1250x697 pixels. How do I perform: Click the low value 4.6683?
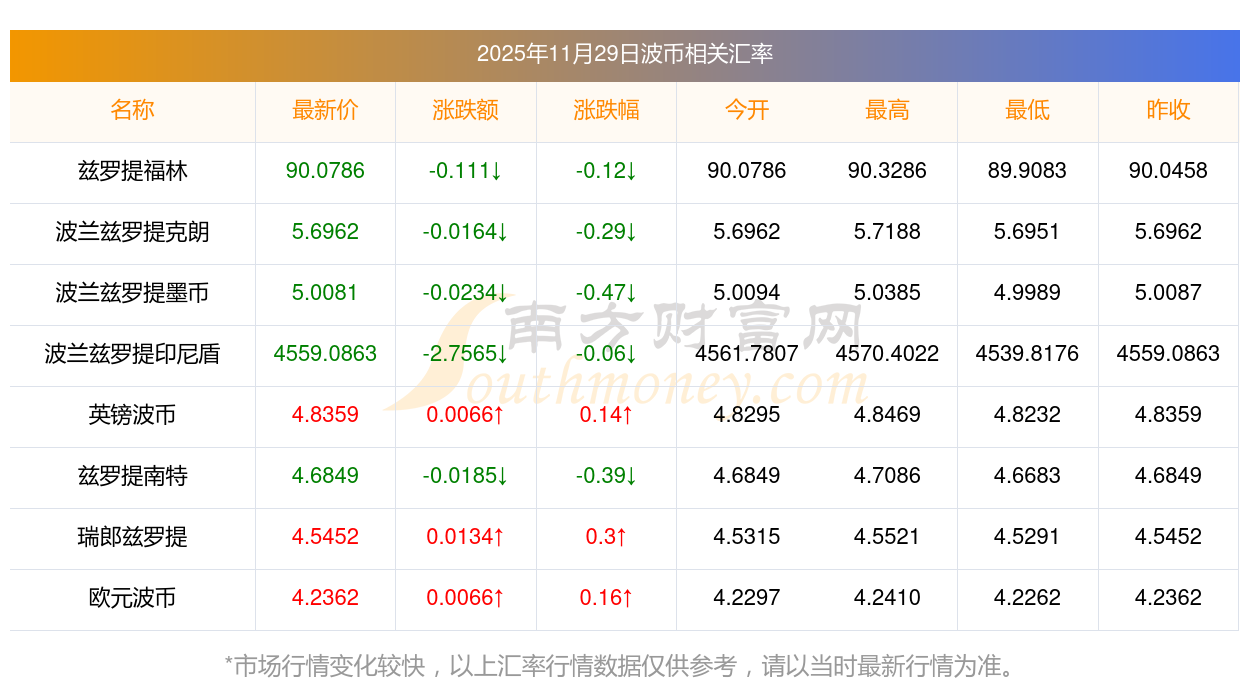[x=1028, y=476]
